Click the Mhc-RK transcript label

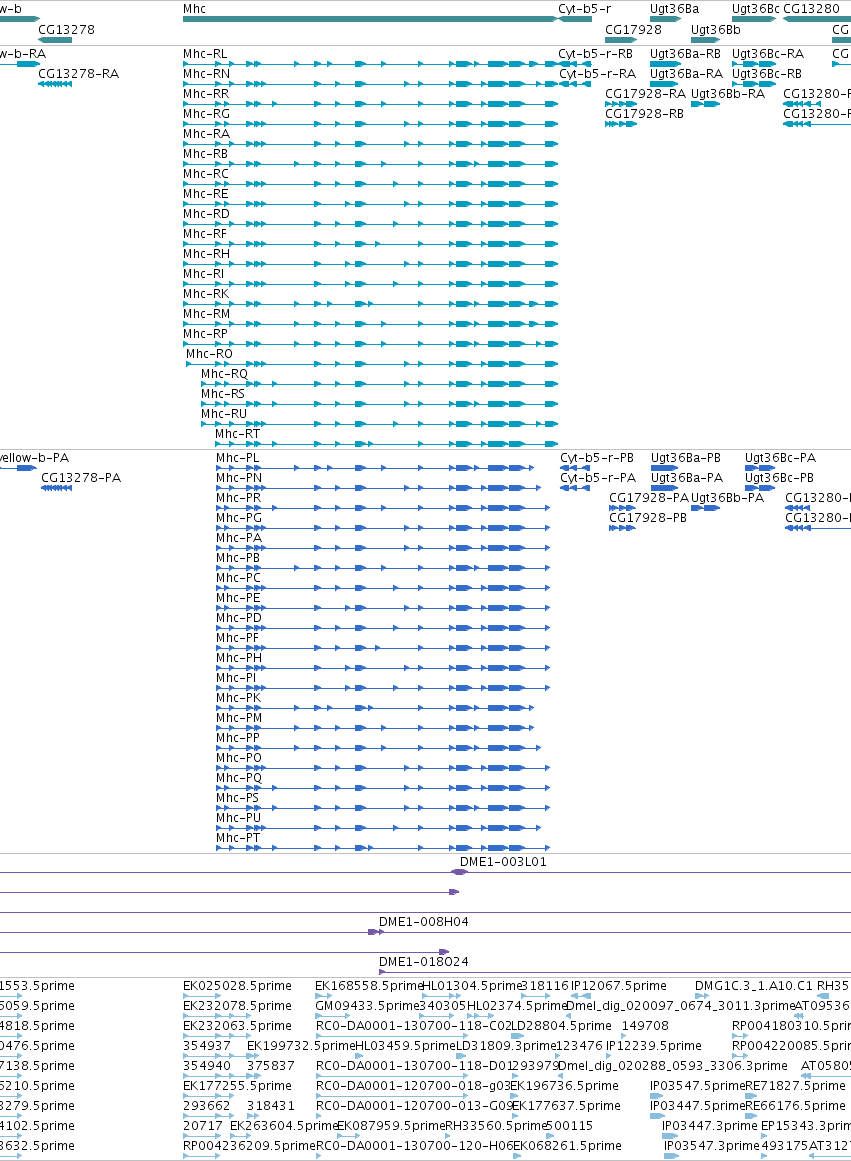coord(206,294)
